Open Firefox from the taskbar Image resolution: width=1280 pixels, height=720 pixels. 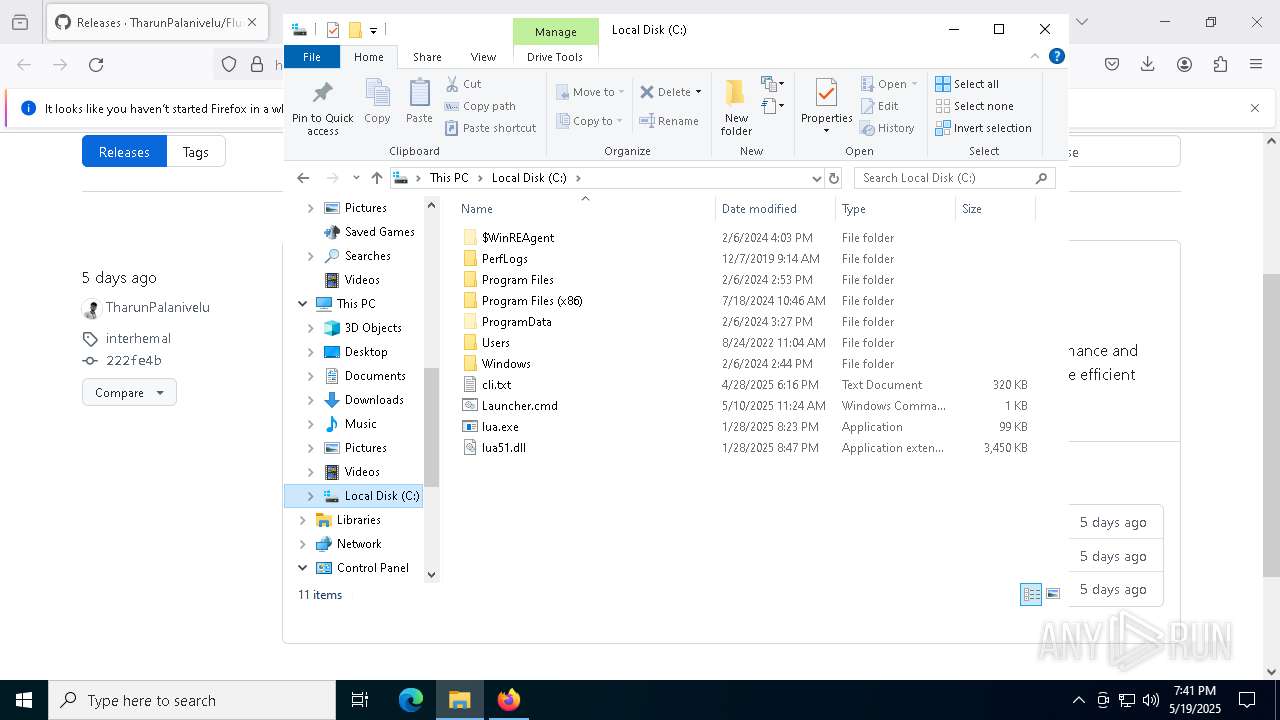509,700
